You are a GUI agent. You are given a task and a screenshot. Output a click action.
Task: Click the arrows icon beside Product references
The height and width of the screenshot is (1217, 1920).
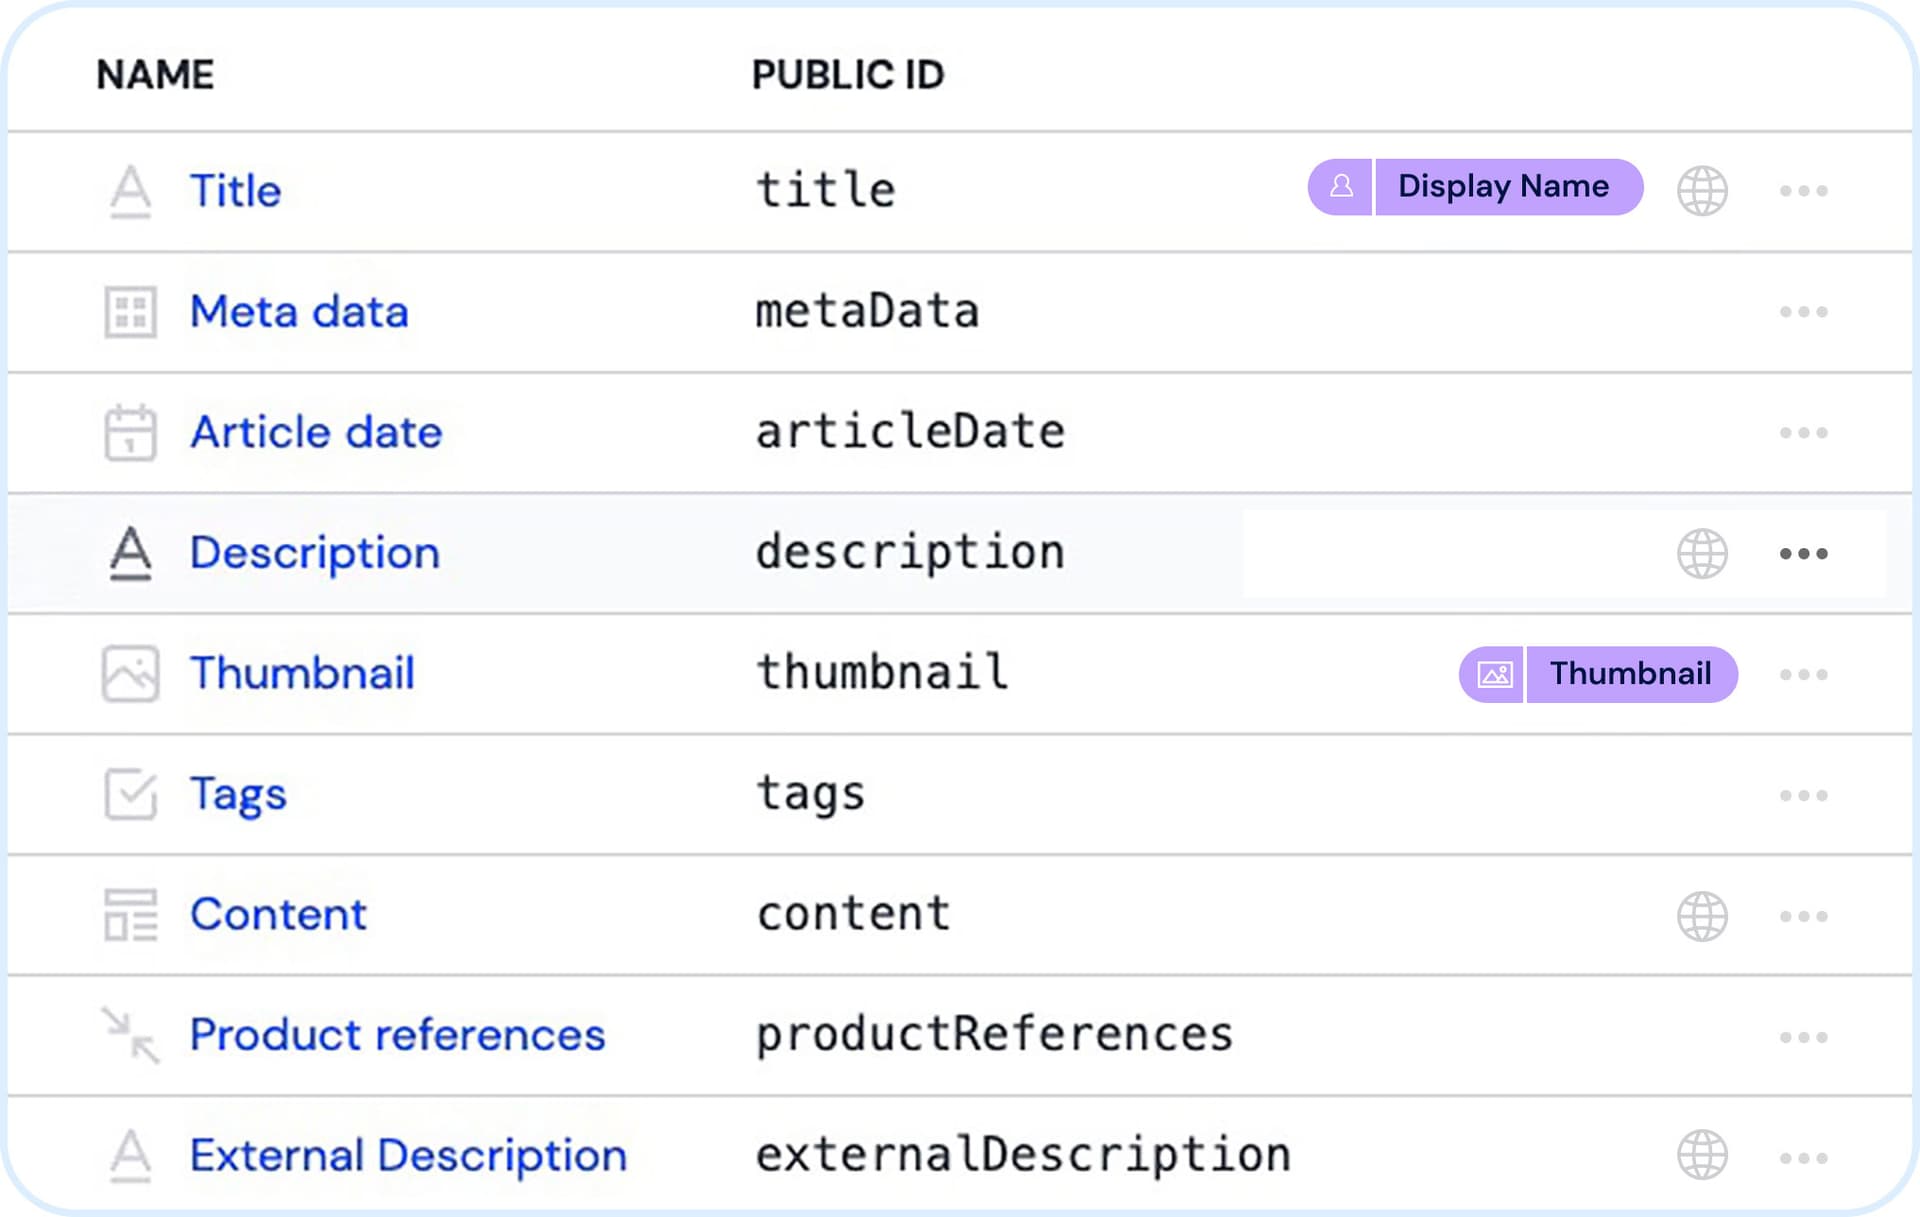[x=130, y=1035]
